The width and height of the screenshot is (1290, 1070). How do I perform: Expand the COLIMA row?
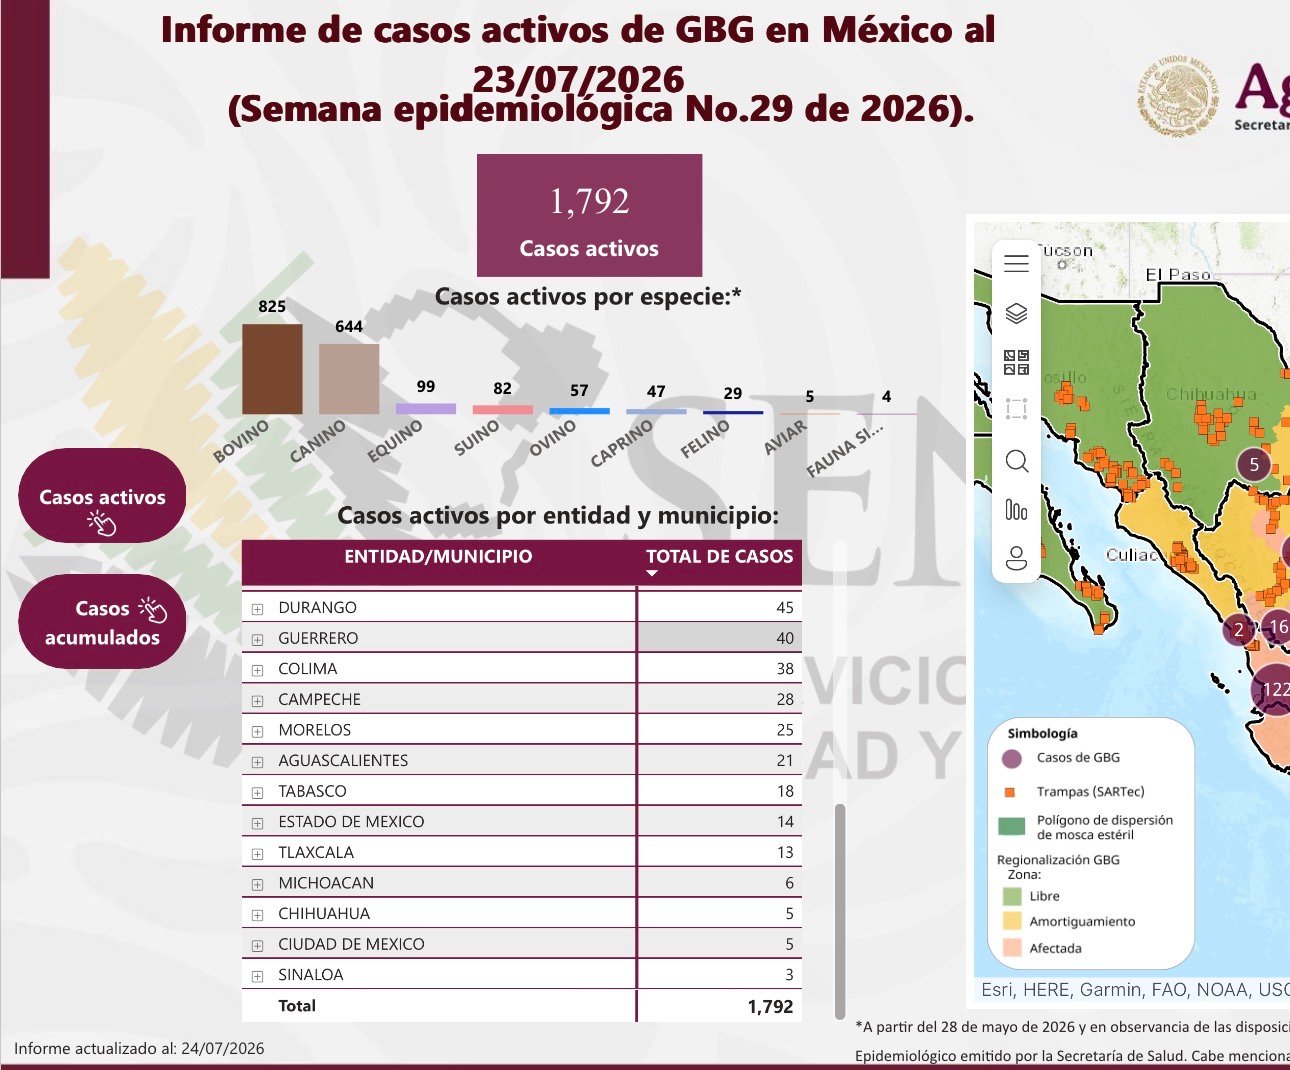pyautogui.click(x=257, y=670)
